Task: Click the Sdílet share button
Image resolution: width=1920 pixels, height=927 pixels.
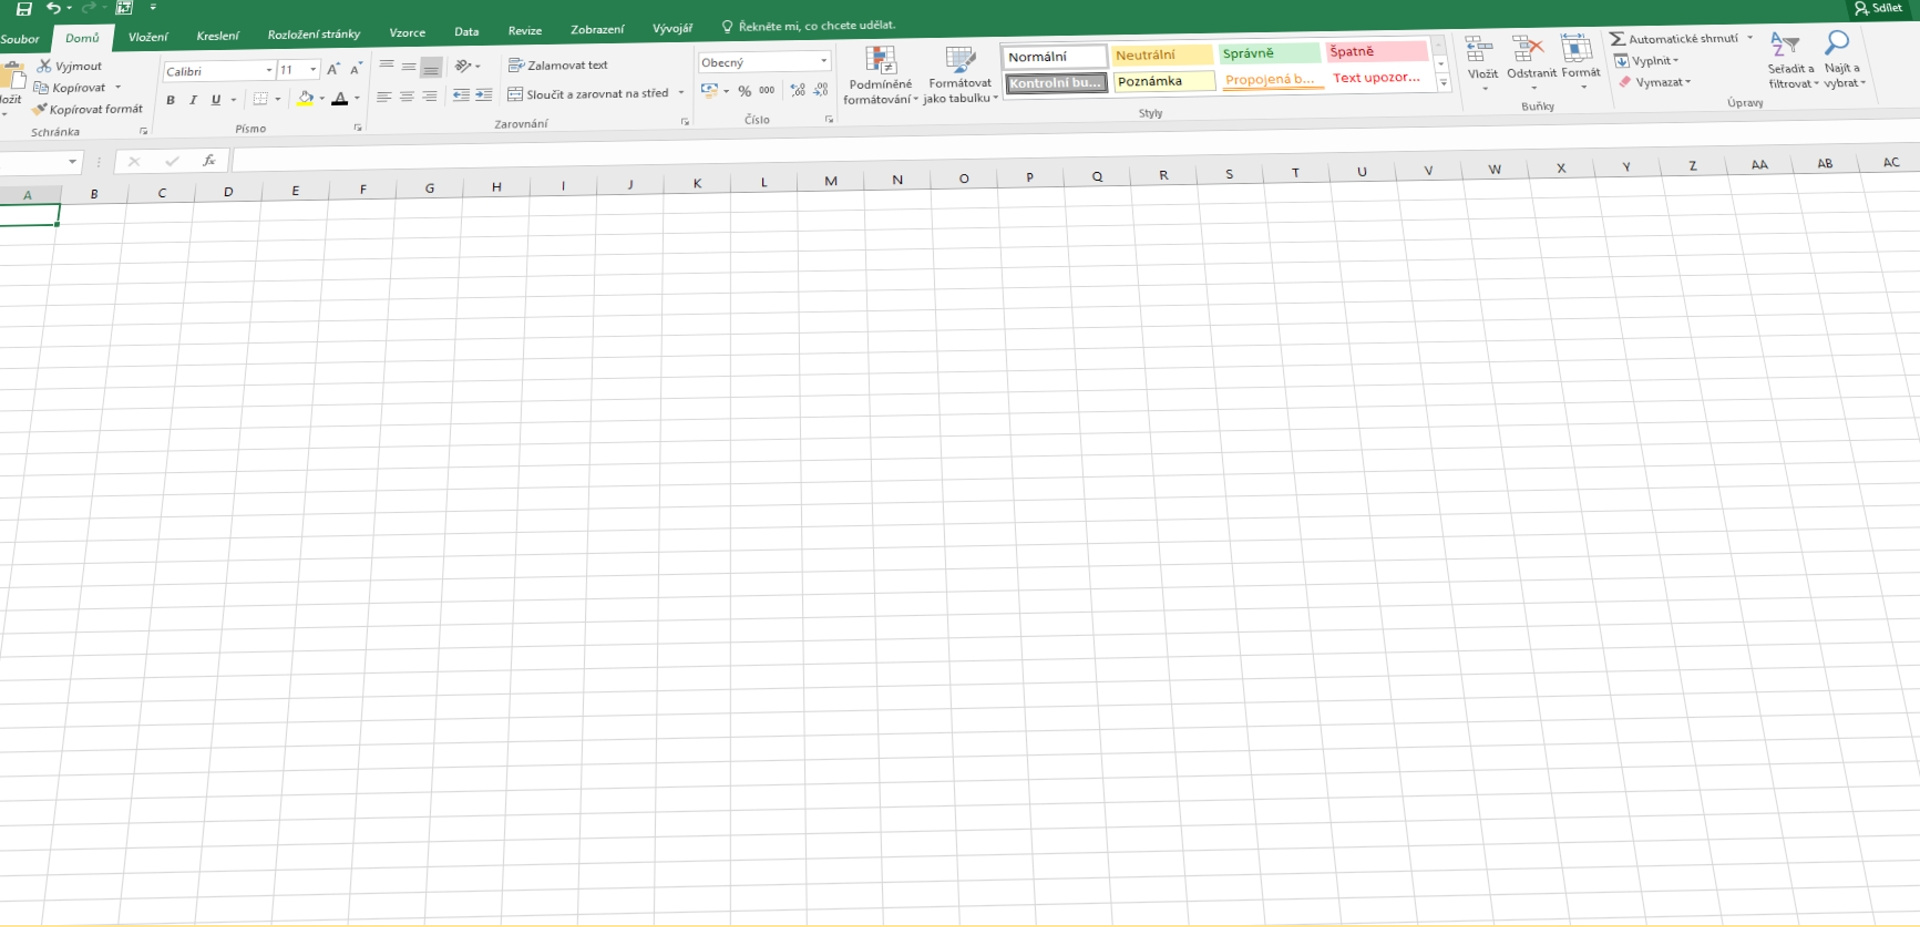Action: pyautogui.click(x=1878, y=8)
